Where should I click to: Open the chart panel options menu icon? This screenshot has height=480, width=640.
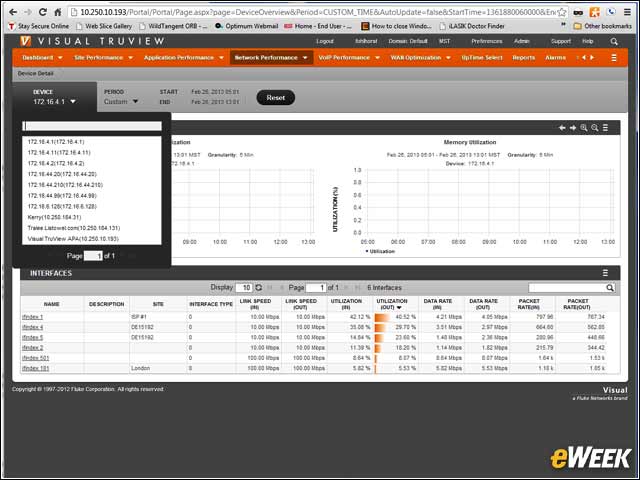(x=605, y=128)
